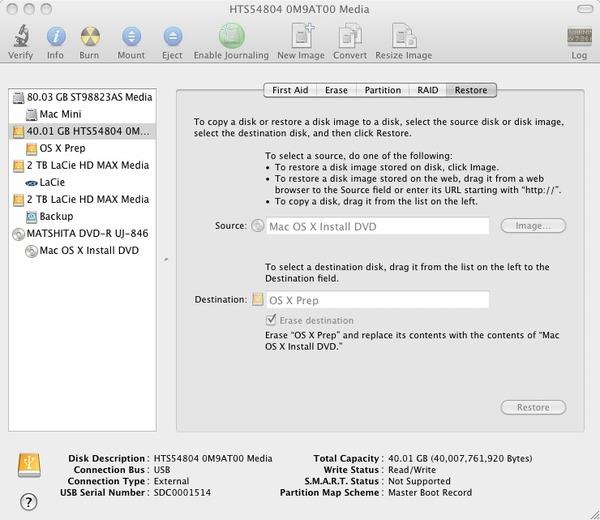This screenshot has width=600, height=520.
Task: Select MATSHITA DVD-R UJ-846 drive
Action: [x=82, y=233]
